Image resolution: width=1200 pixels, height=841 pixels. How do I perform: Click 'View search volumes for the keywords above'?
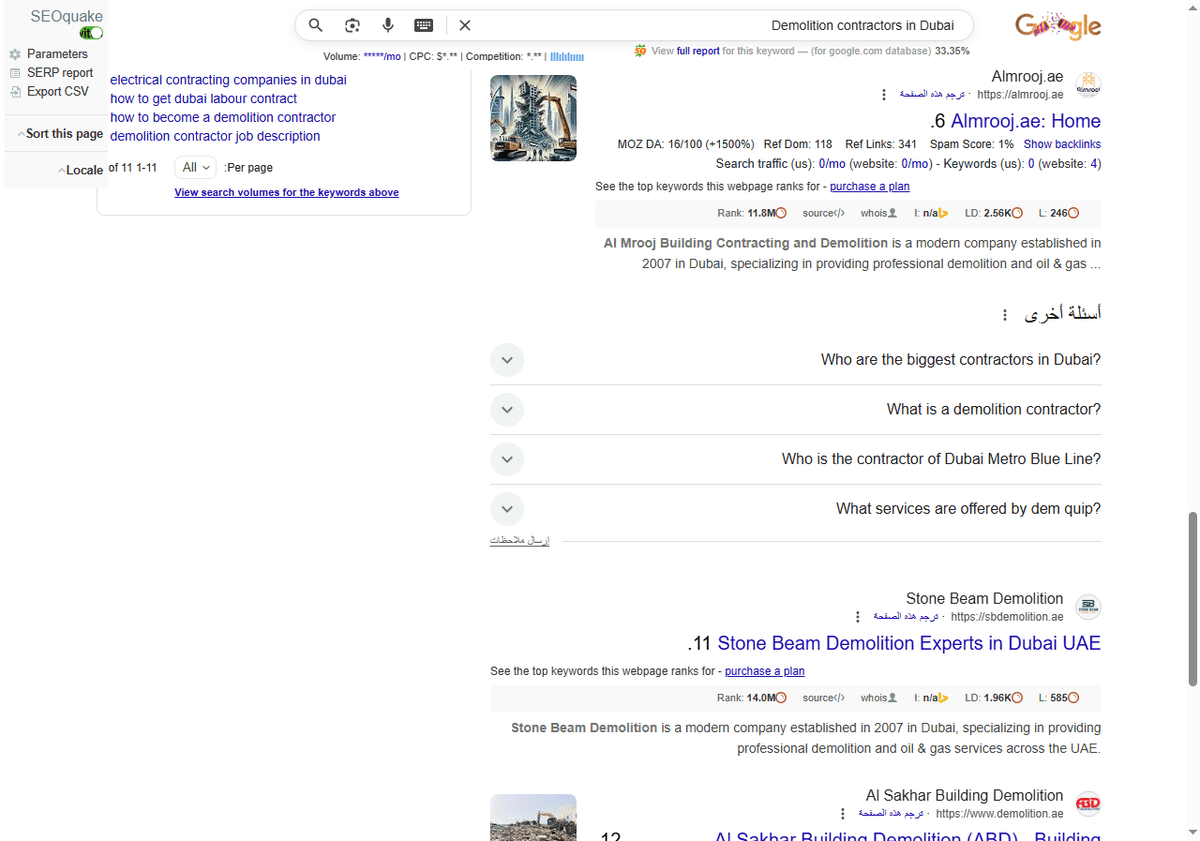coord(286,192)
